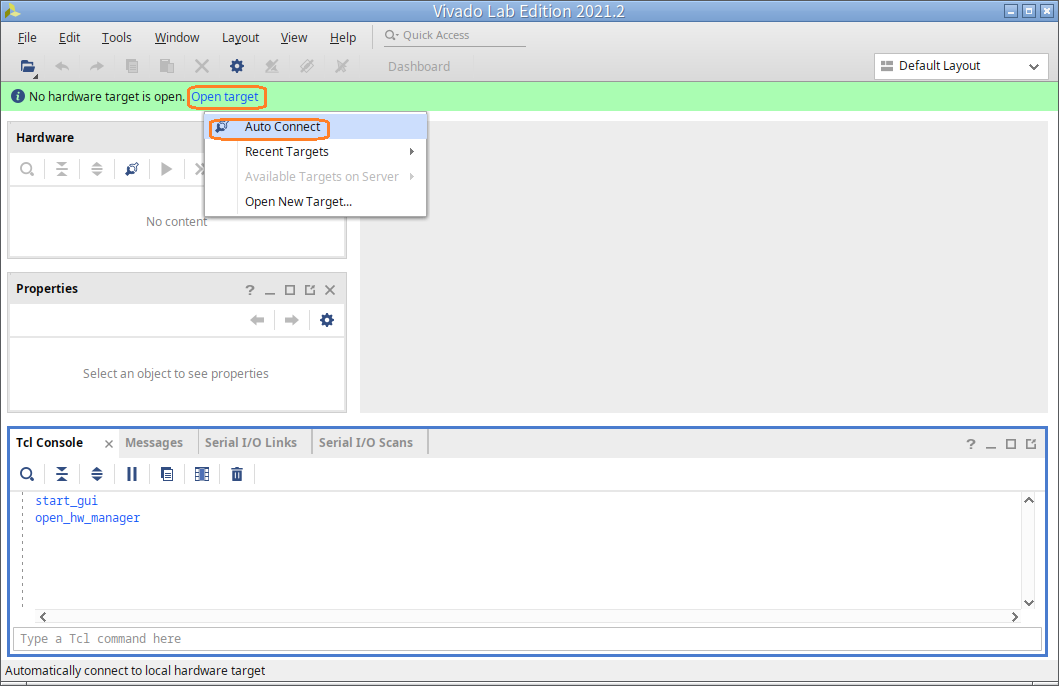
Task: Maximize the Properties panel
Action: (290, 290)
